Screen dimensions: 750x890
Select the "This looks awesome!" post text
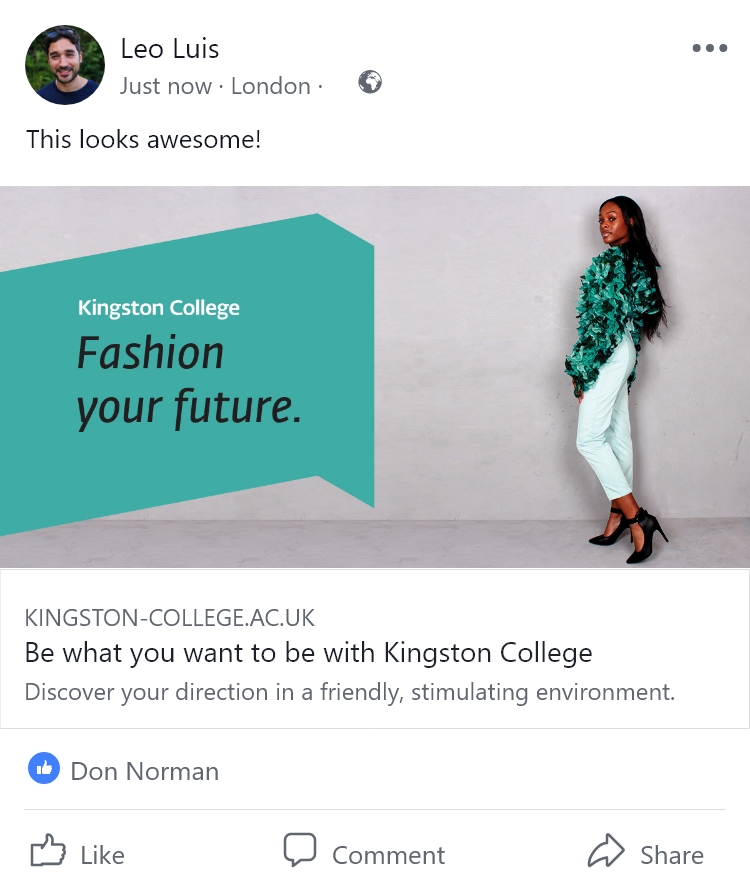point(143,139)
